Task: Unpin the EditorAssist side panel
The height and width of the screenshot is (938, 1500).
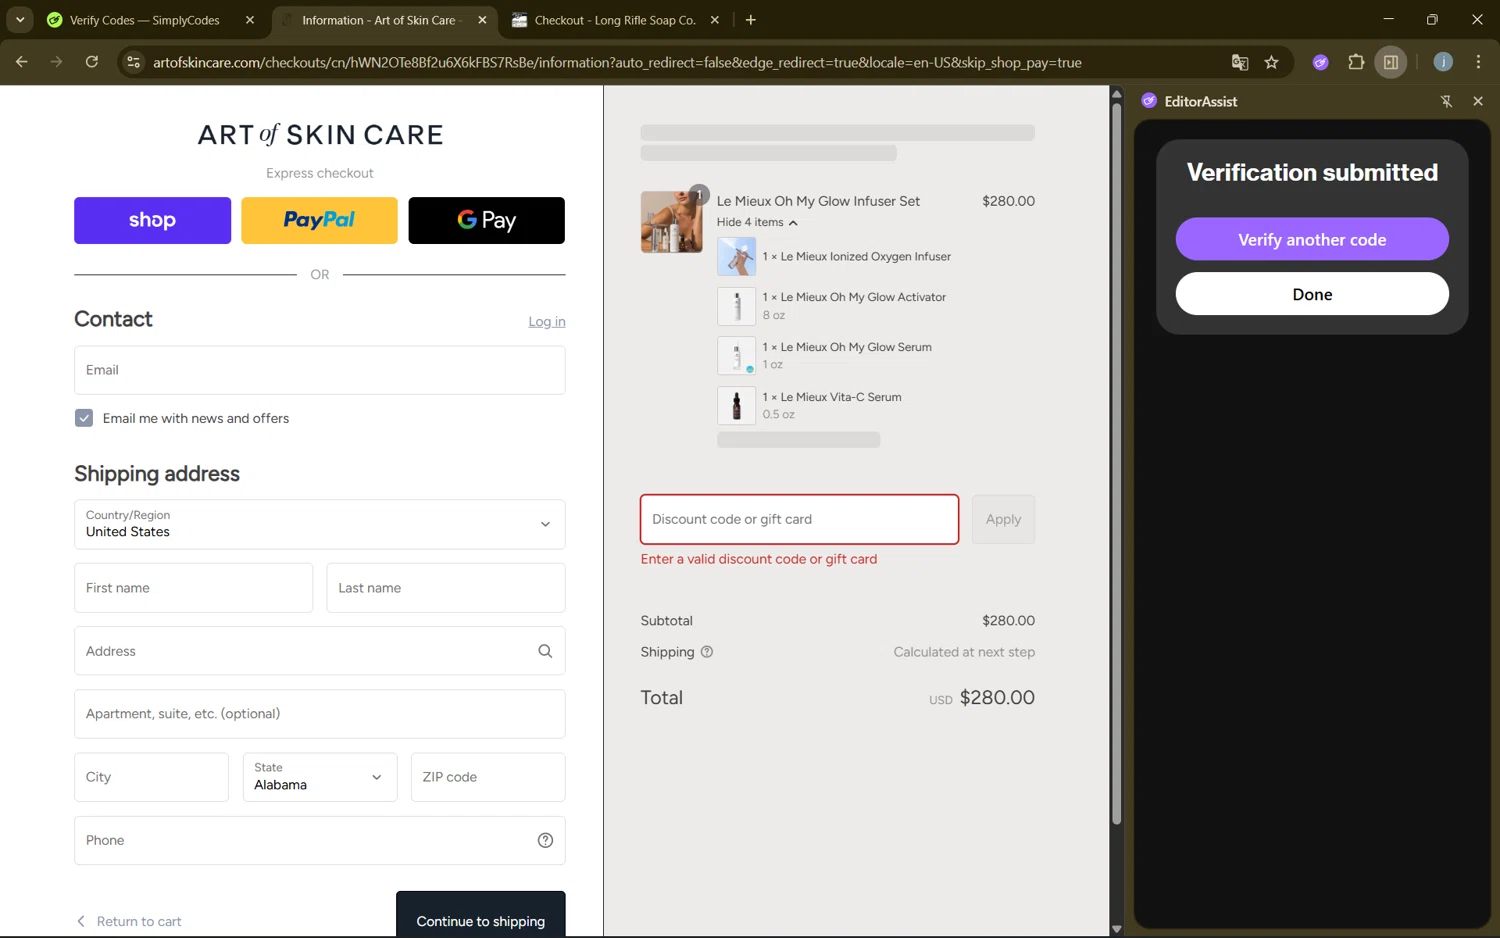Action: pos(1446,101)
